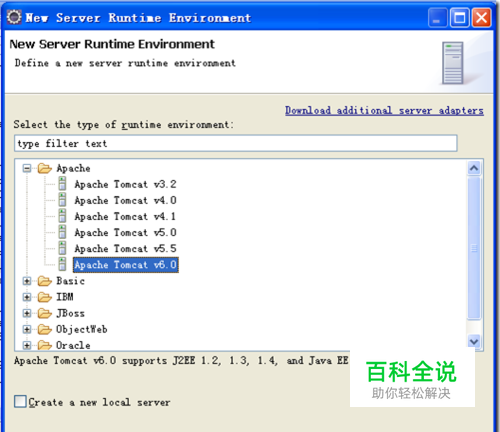Click the Apache Tomcat v4.0 server icon

click(62, 200)
